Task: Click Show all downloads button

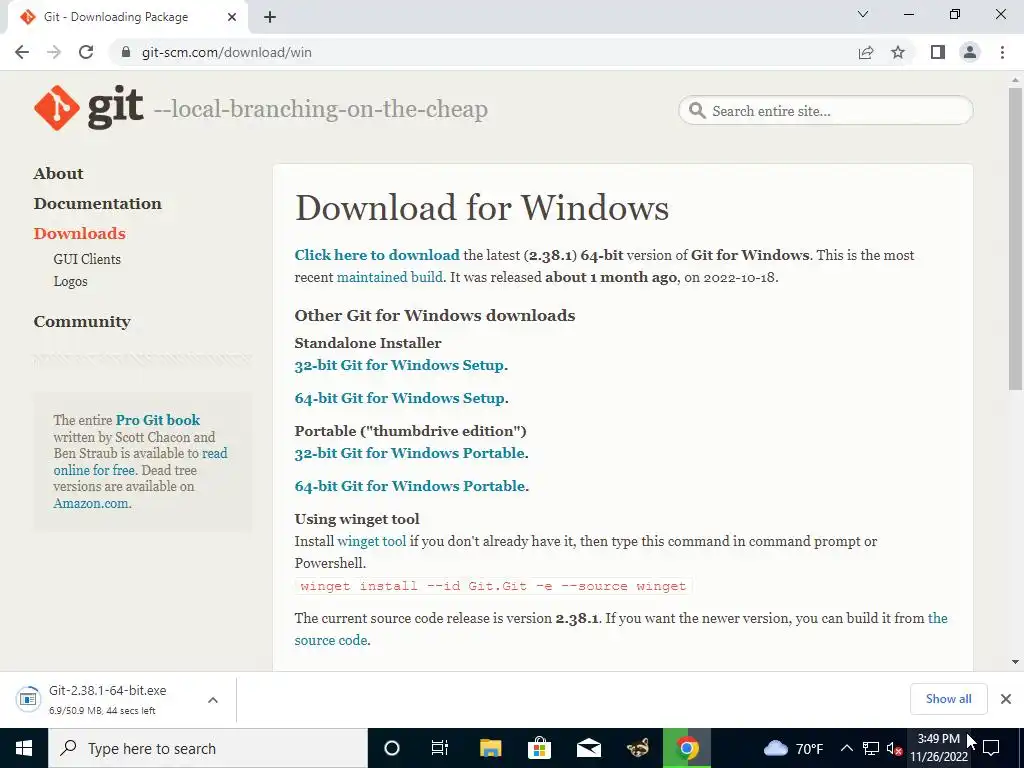Action: click(x=948, y=699)
